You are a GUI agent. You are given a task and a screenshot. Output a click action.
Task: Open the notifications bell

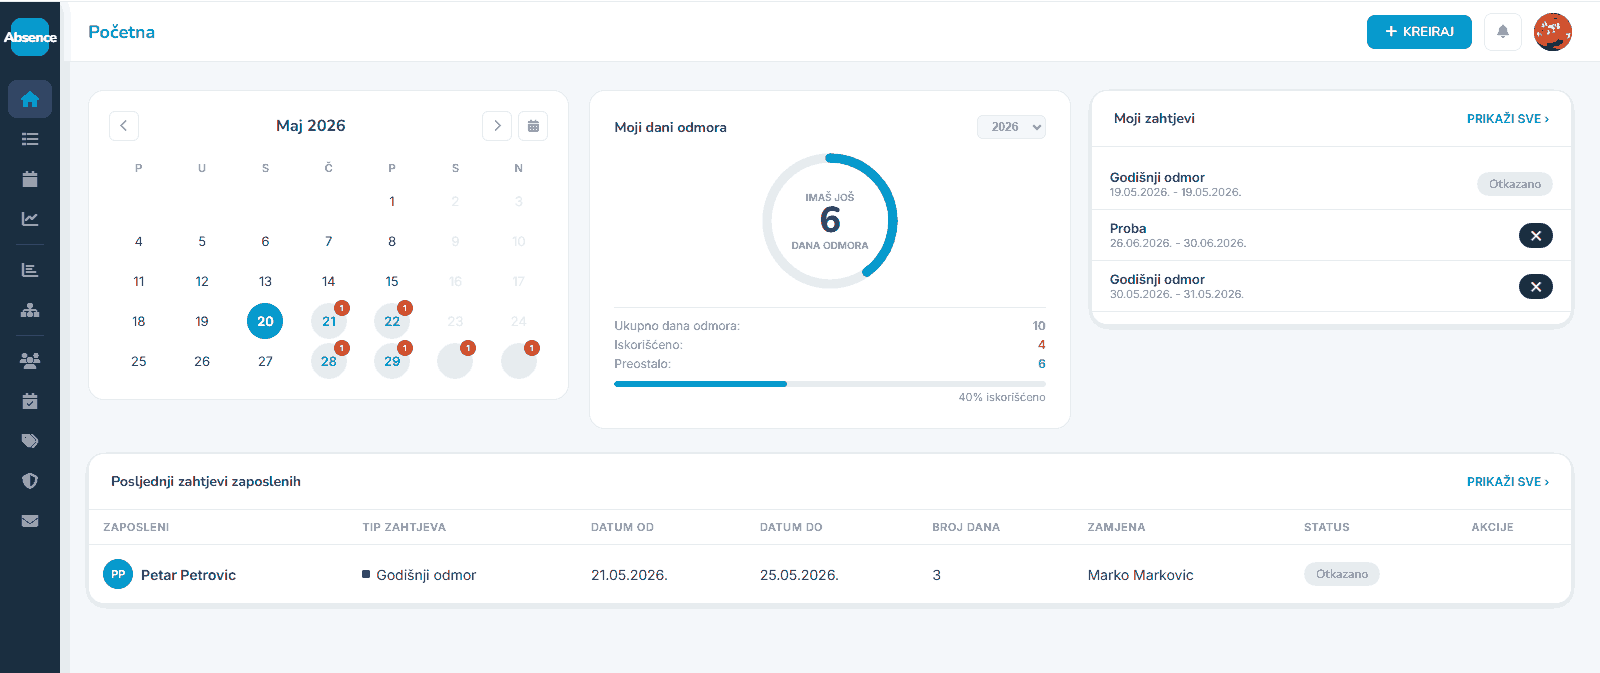[1502, 32]
